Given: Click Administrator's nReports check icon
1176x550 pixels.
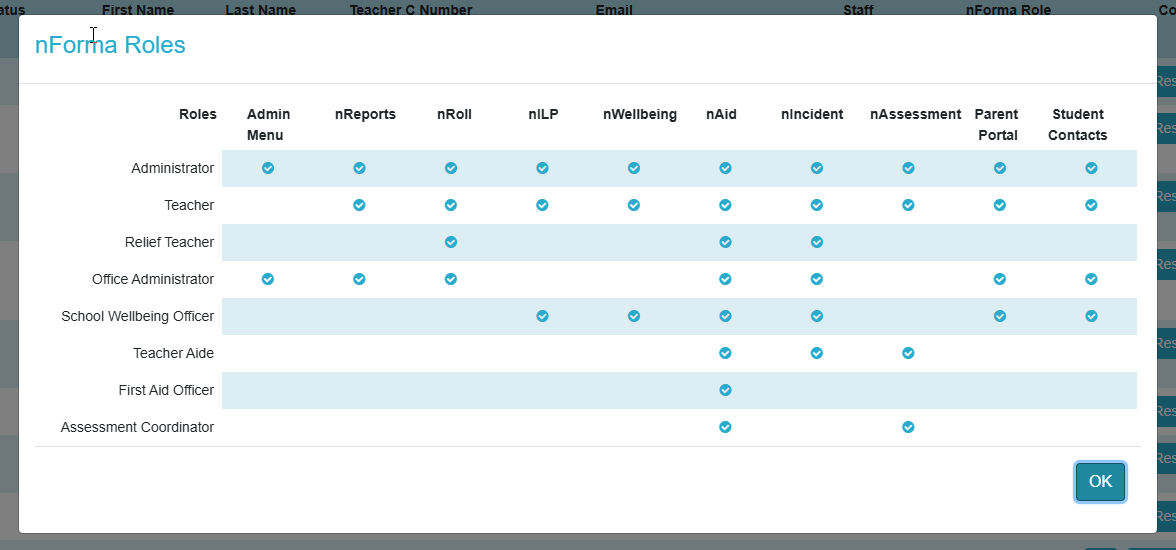Looking at the screenshot, I should click(x=359, y=168).
